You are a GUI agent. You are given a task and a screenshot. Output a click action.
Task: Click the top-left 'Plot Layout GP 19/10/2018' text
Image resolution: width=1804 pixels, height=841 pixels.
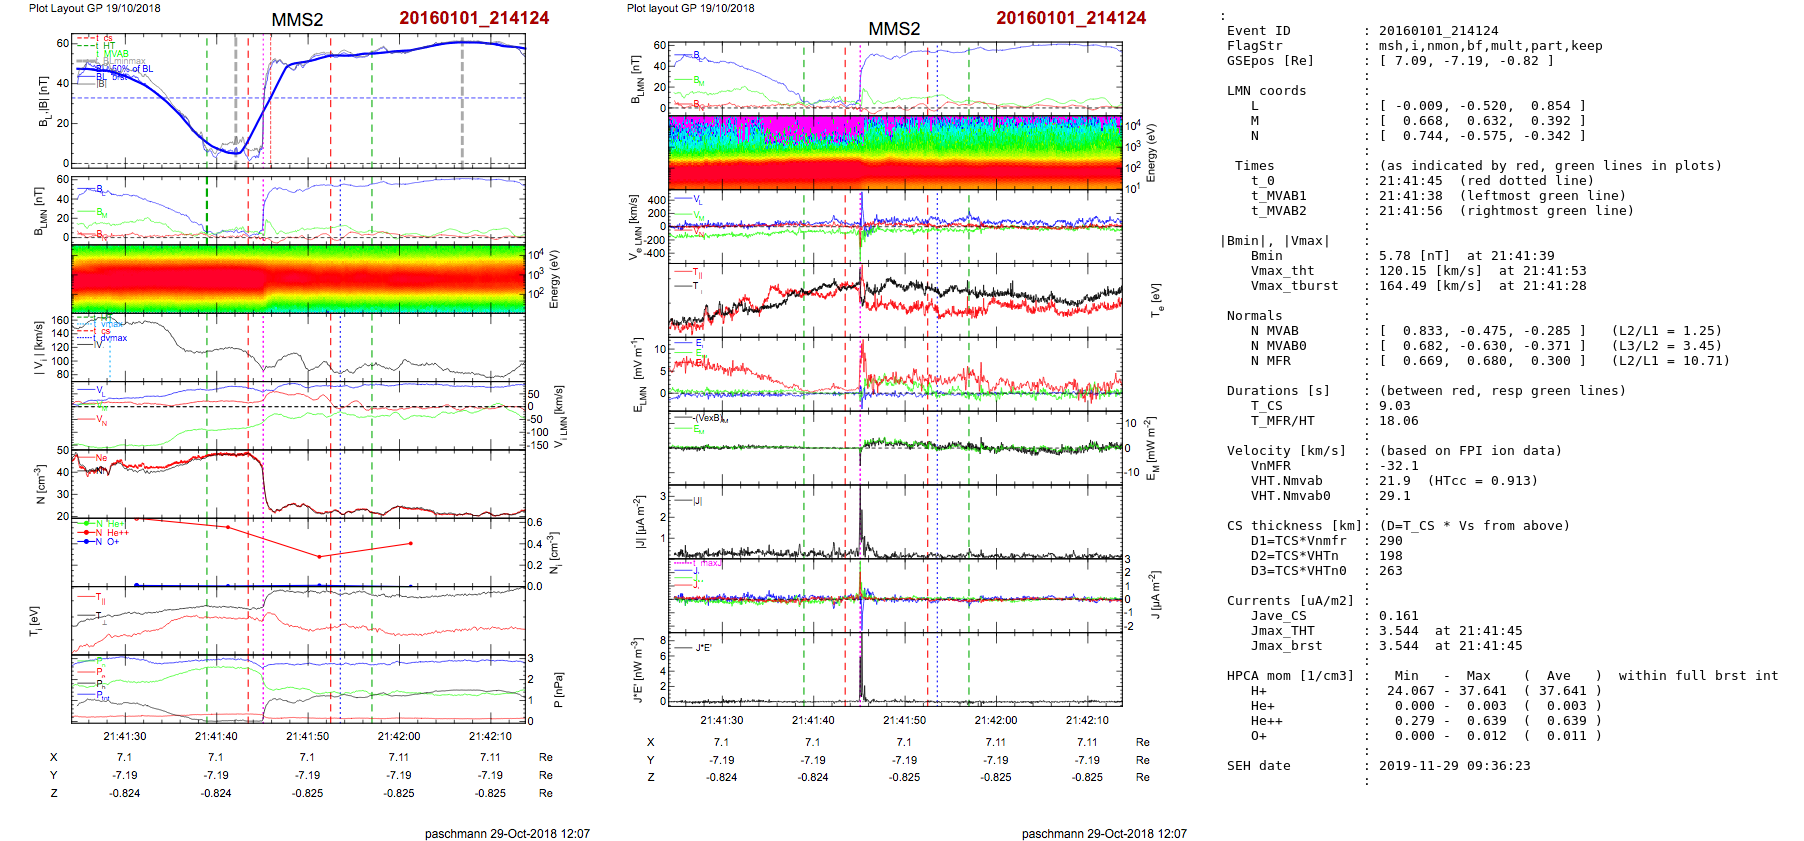94,8
